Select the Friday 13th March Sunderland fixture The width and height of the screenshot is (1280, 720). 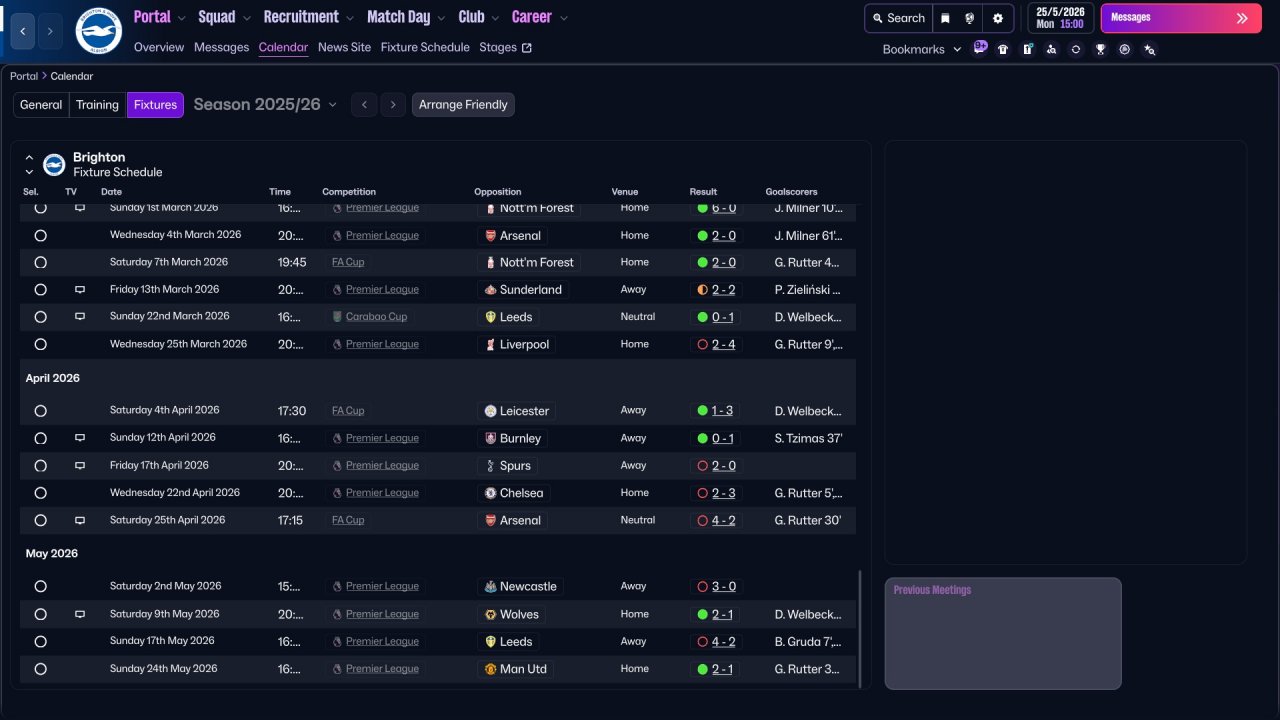(40, 290)
